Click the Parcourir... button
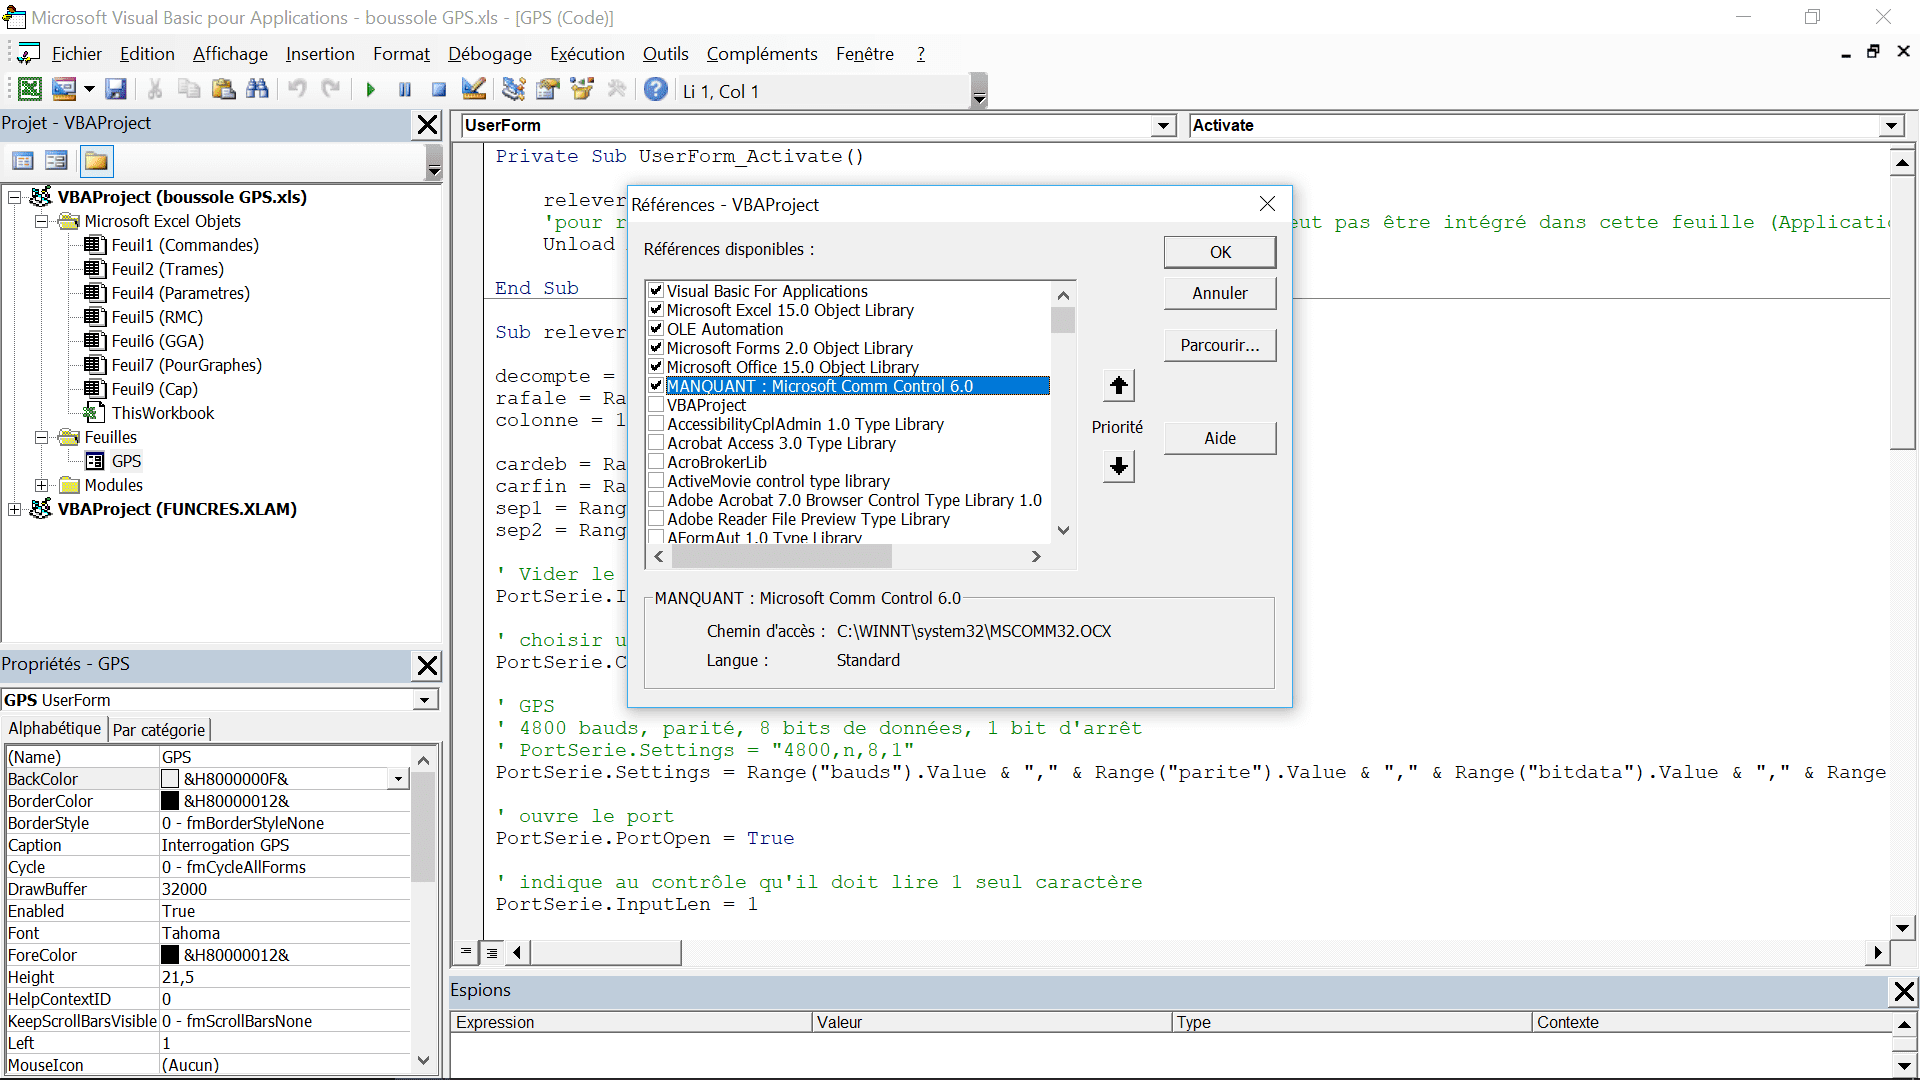This screenshot has width=1920, height=1080. tap(1219, 345)
